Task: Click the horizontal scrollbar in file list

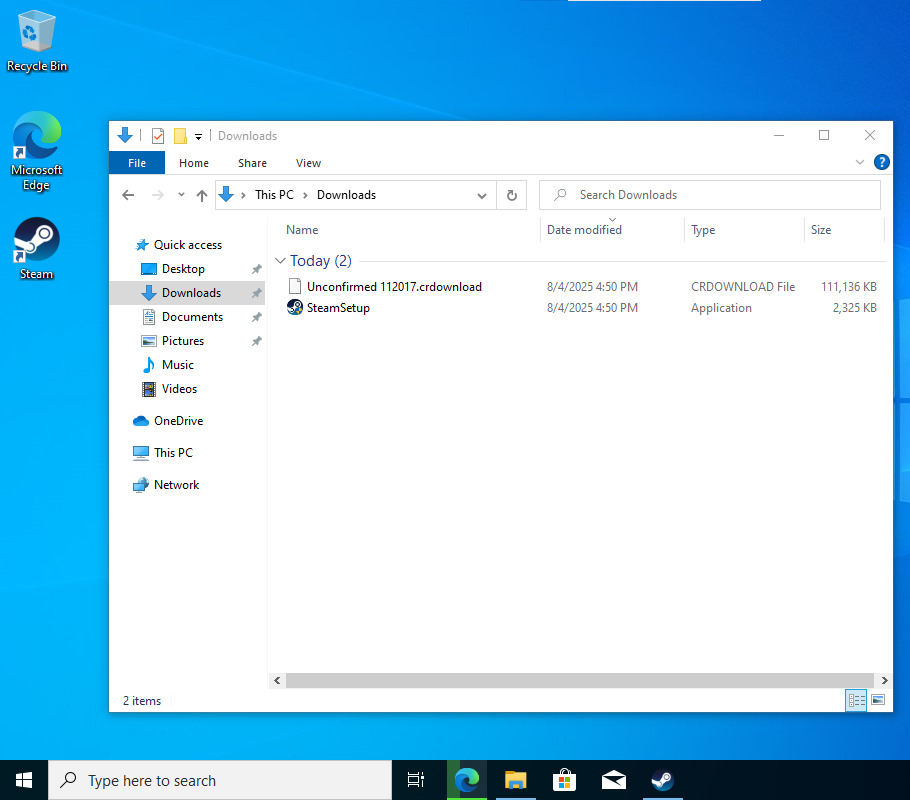Action: [580, 680]
